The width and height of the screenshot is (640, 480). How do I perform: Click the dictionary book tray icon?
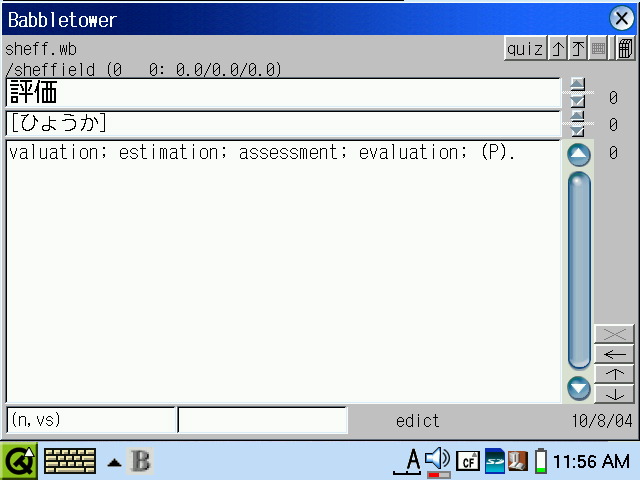[x=518, y=462]
